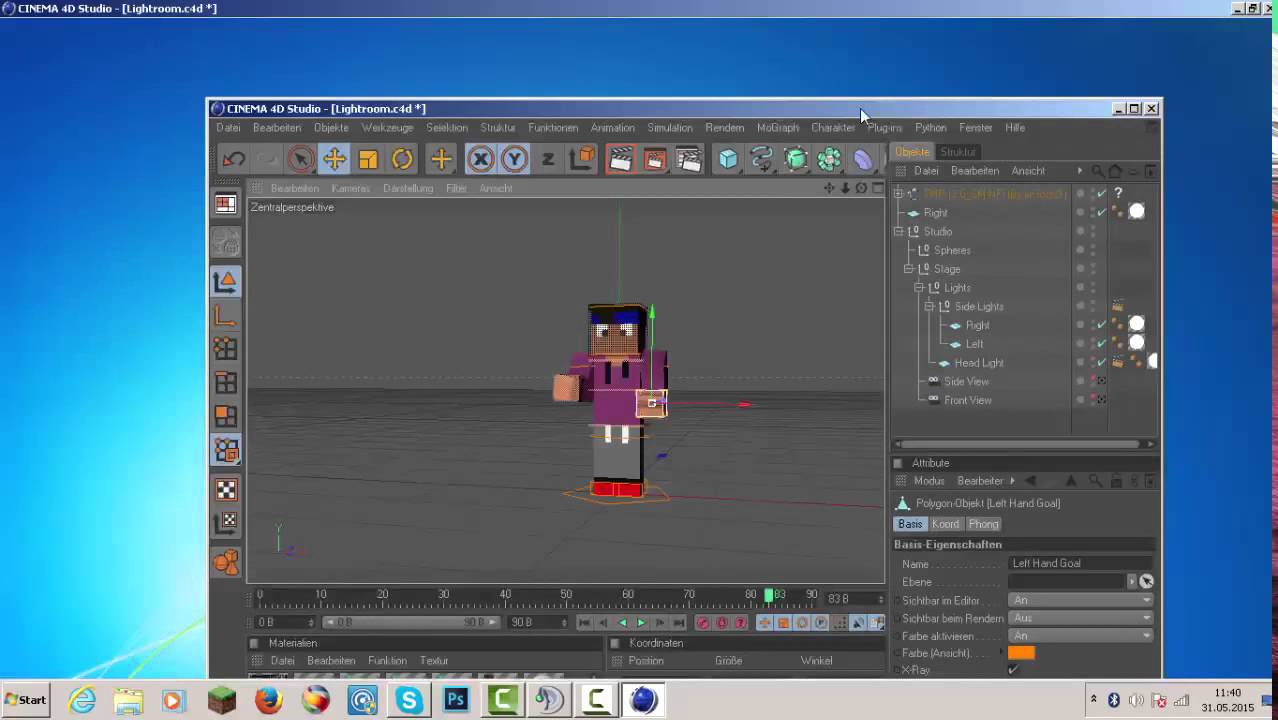Activate the Rotate tool

(x=402, y=159)
